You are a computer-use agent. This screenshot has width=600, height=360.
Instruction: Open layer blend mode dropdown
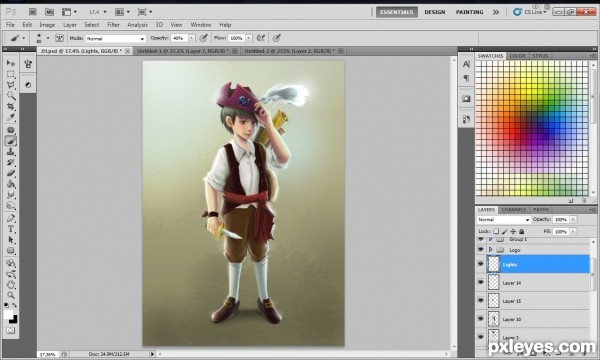pyautogui.click(x=504, y=220)
